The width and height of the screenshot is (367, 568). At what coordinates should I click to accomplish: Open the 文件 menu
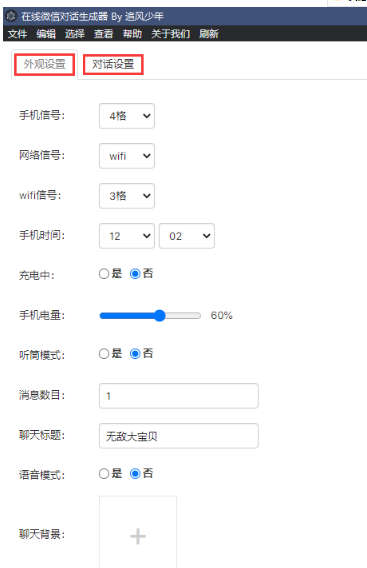(x=17, y=34)
